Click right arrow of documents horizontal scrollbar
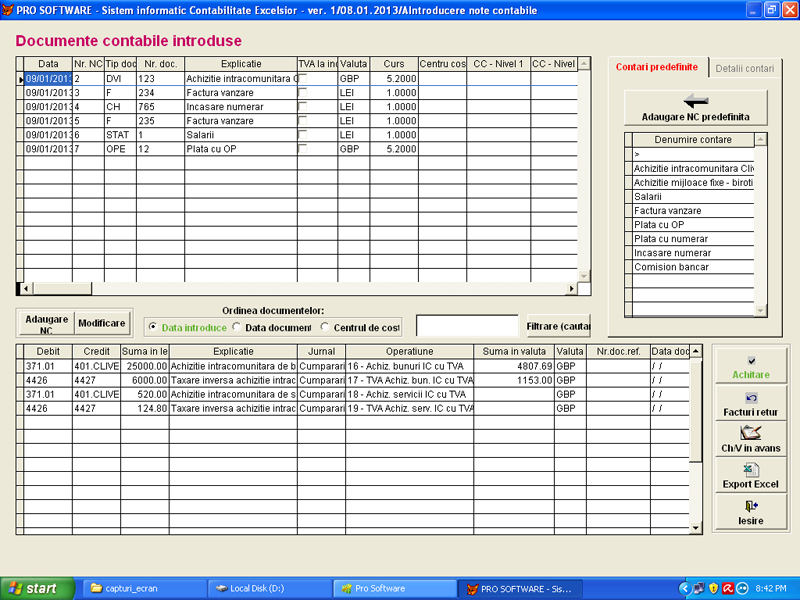This screenshot has height=600, width=800. pyautogui.click(x=571, y=288)
